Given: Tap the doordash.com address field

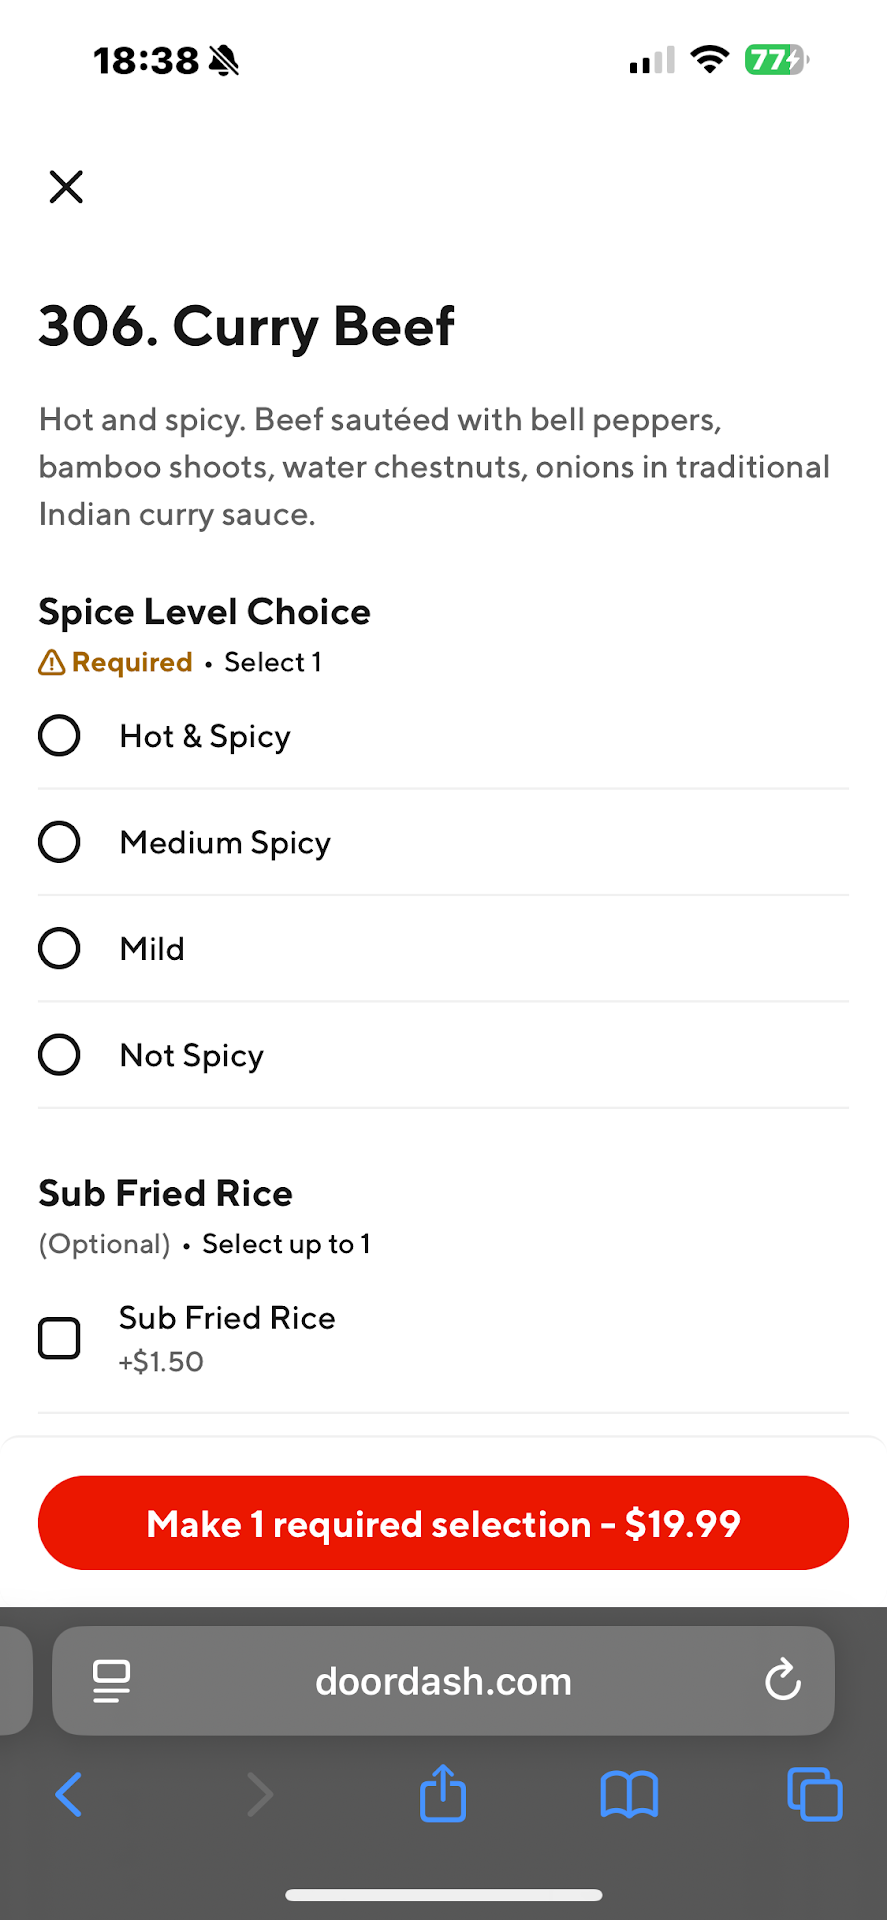Looking at the screenshot, I should (x=443, y=1682).
